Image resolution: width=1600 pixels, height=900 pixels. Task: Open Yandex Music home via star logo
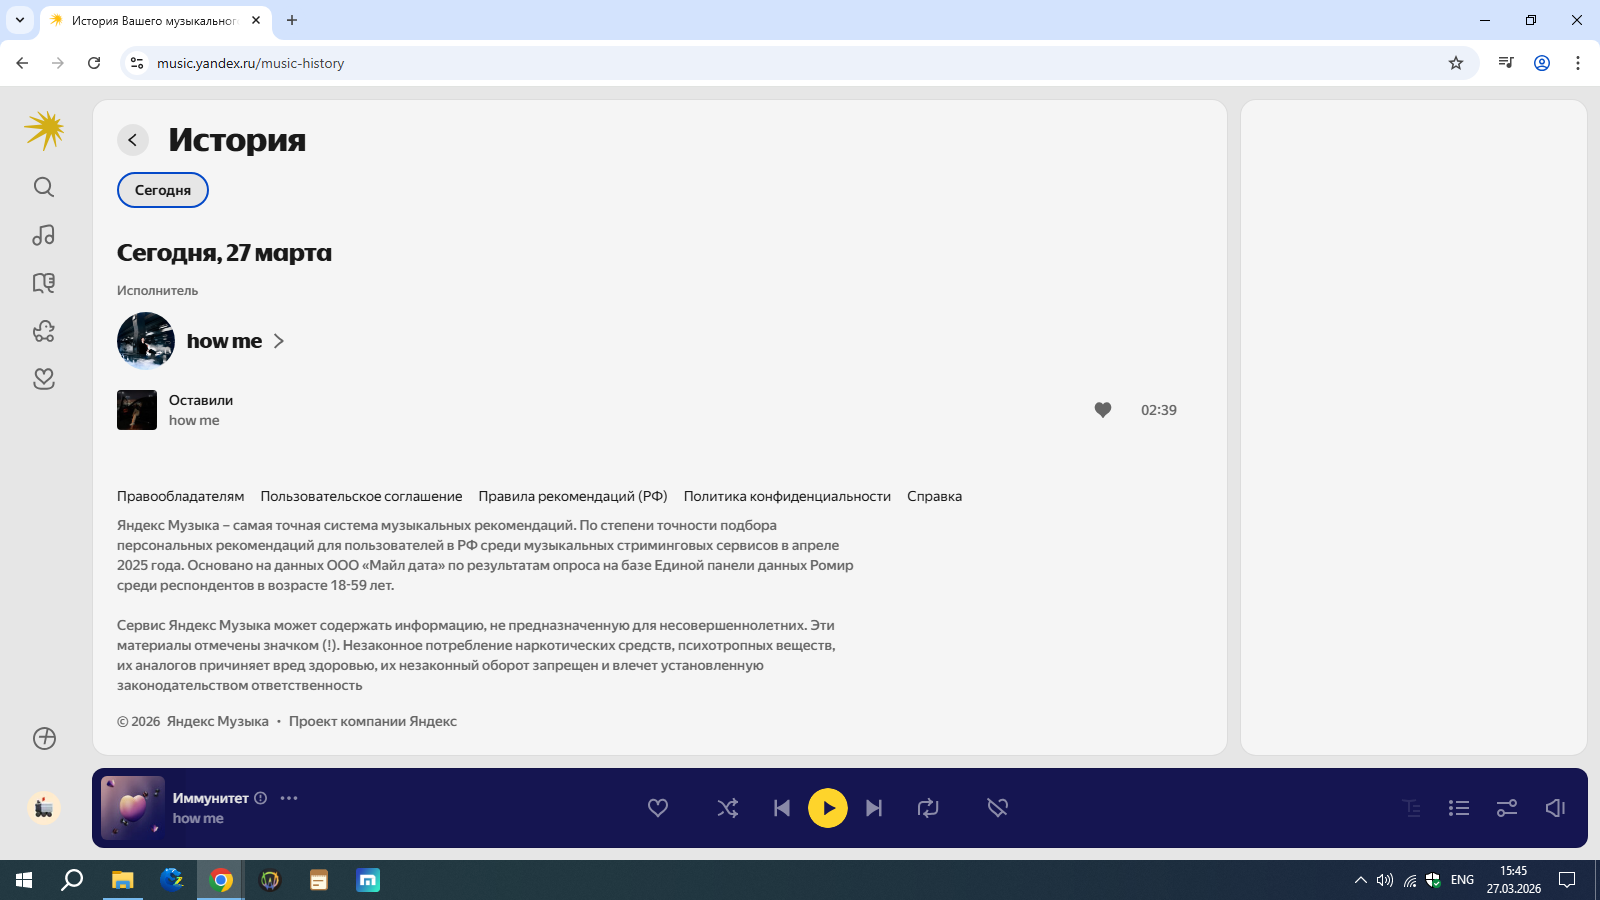(45, 130)
